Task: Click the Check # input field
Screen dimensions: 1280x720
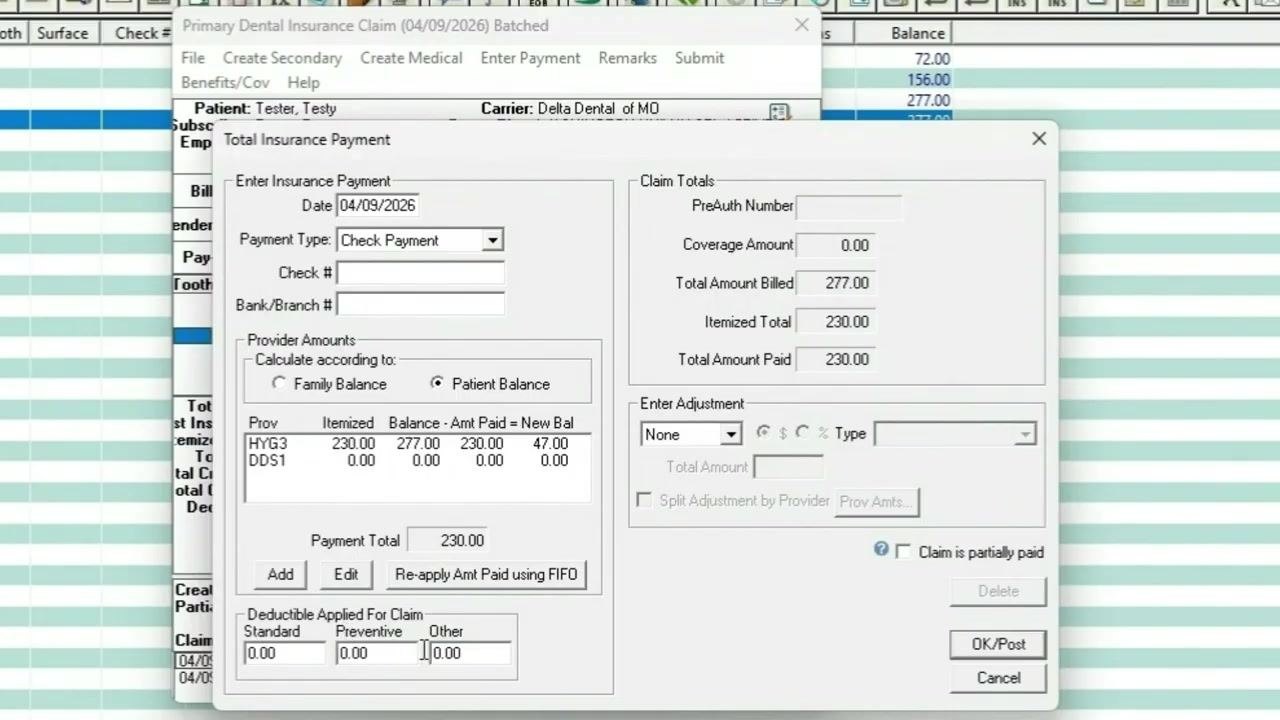Action: (x=420, y=273)
